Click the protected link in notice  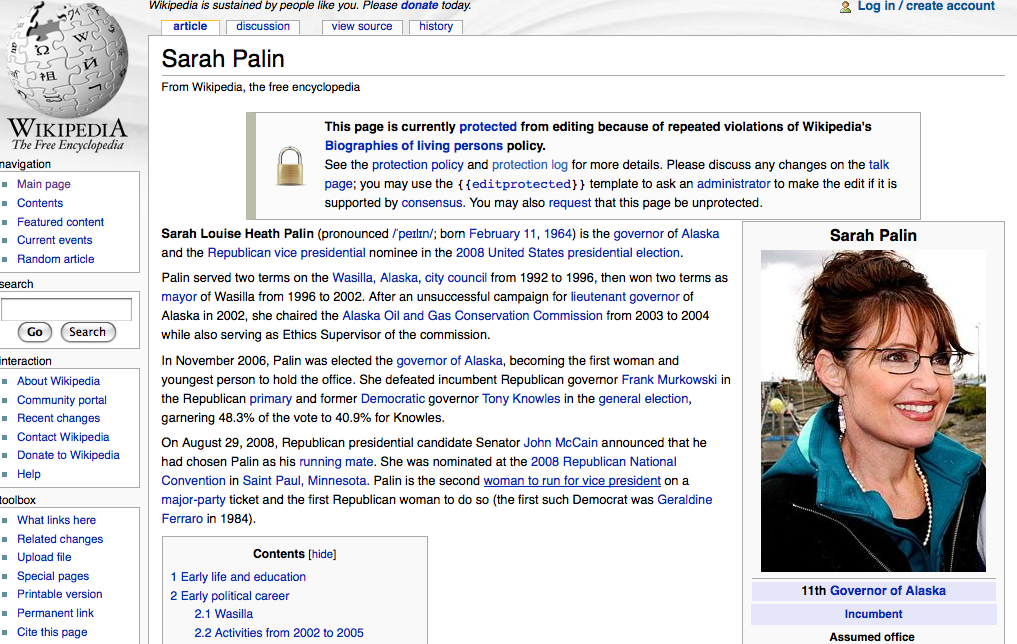(x=488, y=126)
